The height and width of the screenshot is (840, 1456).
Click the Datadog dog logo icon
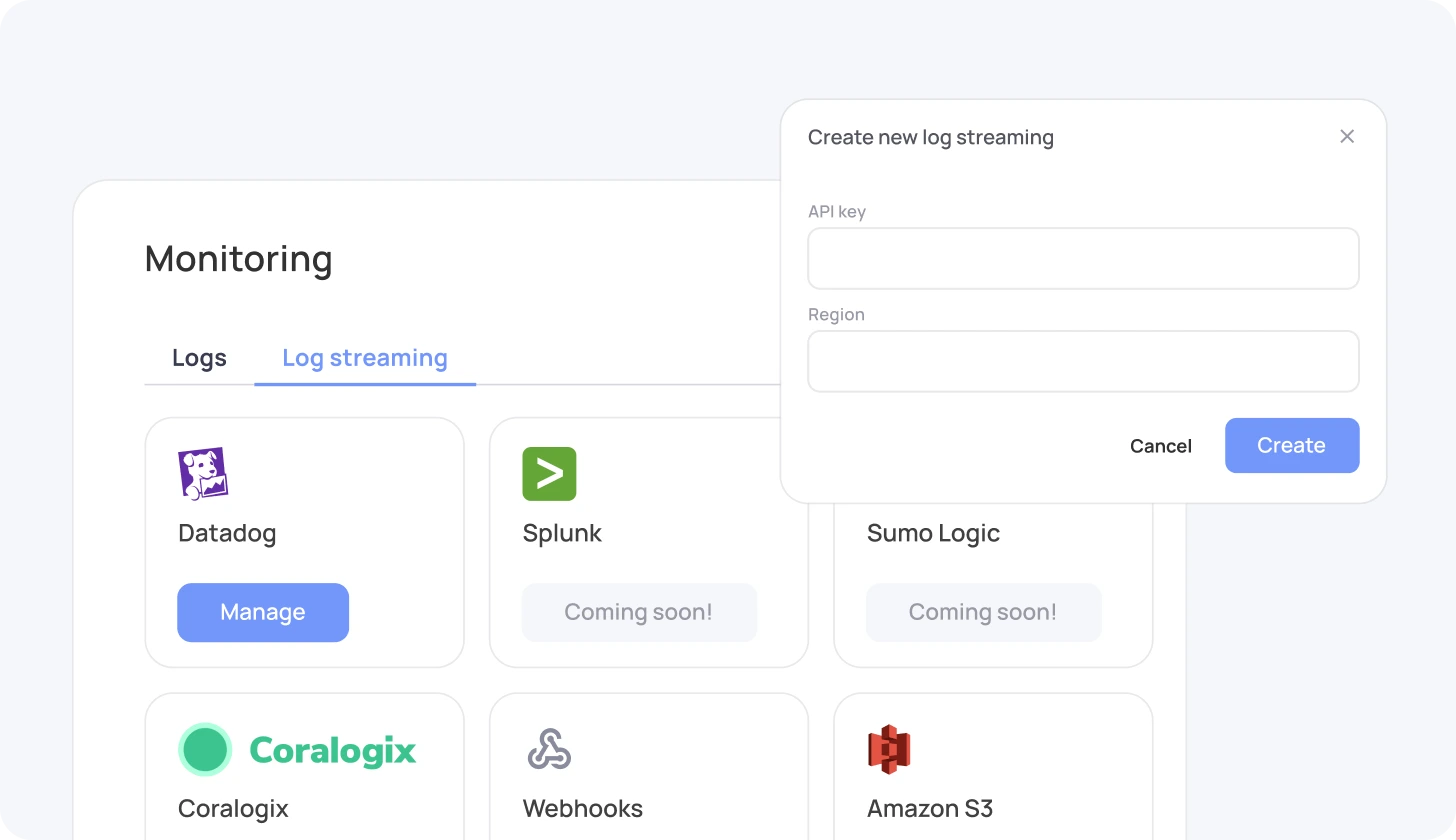coord(203,474)
